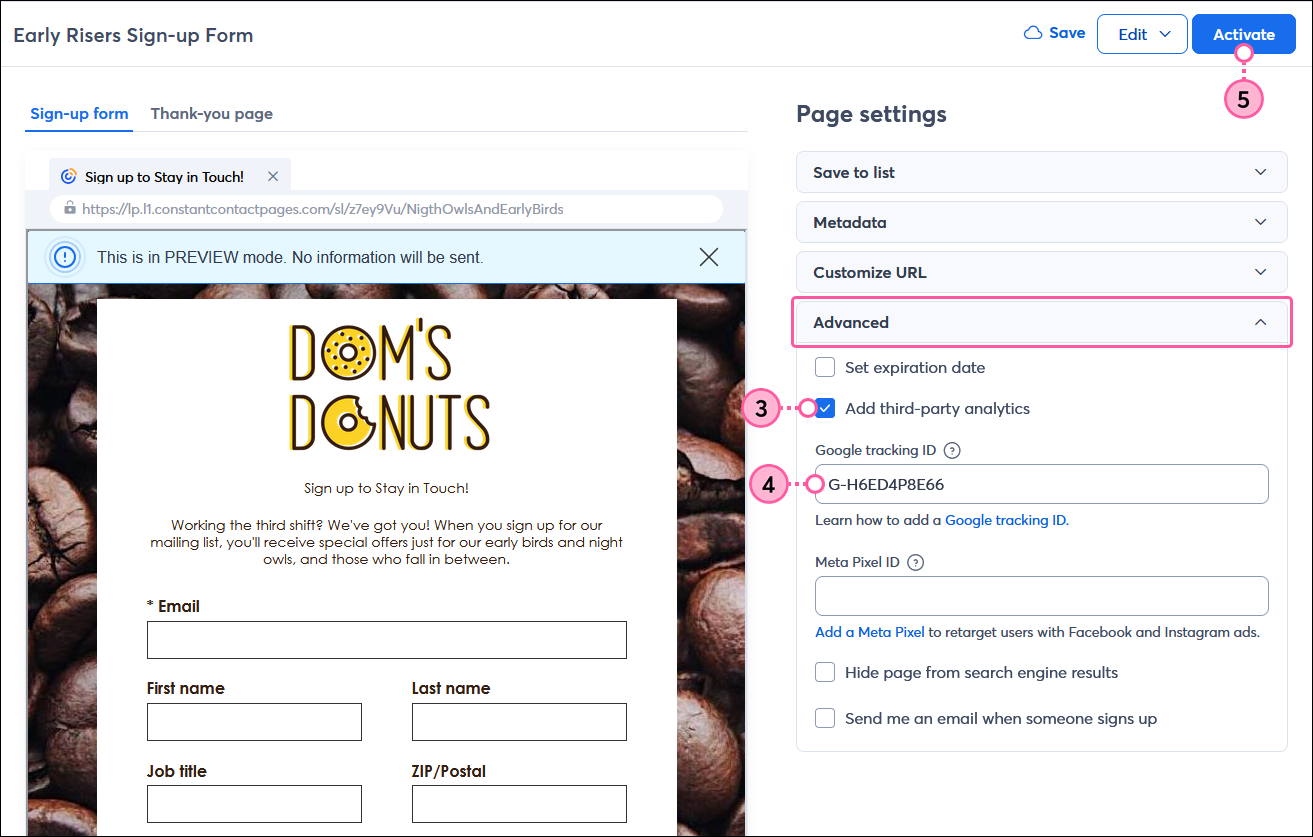Viewport: 1313px width, 837px height.
Task: Click the Activate button
Action: (x=1244, y=34)
